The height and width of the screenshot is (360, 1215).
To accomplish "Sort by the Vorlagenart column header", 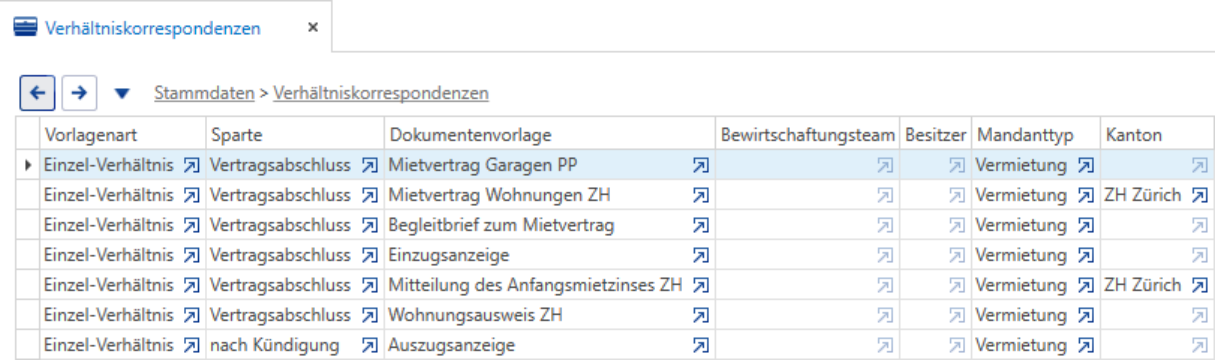I will pyautogui.click(x=121, y=134).
